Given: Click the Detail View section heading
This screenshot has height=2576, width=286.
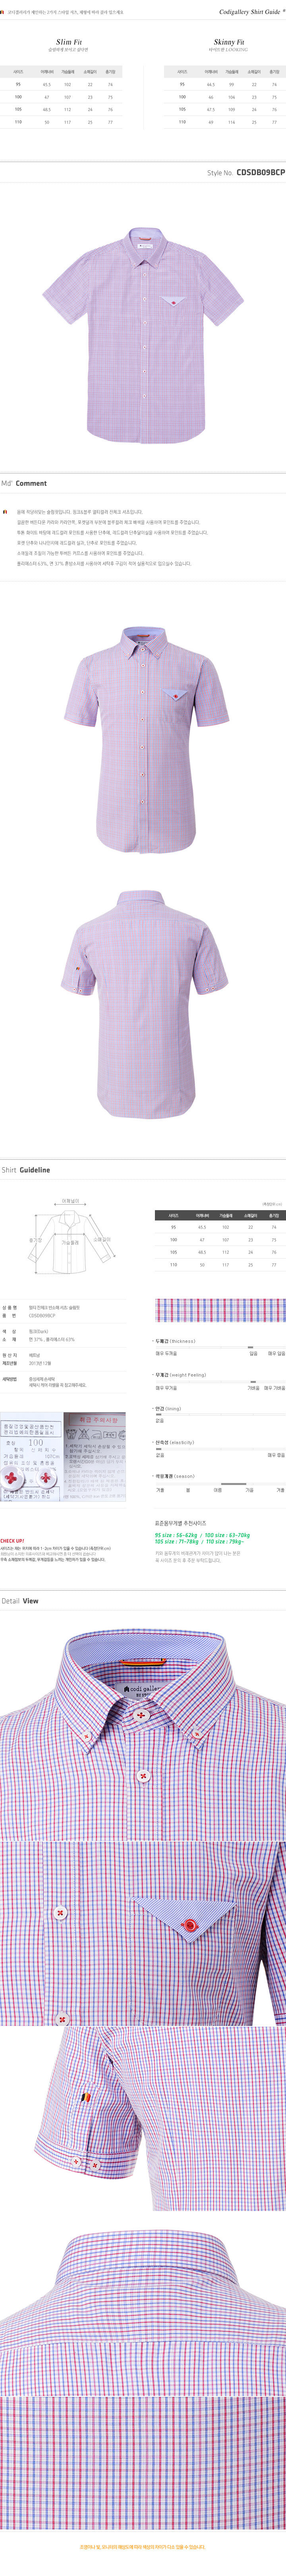Looking at the screenshot, I should point(20,1601).
